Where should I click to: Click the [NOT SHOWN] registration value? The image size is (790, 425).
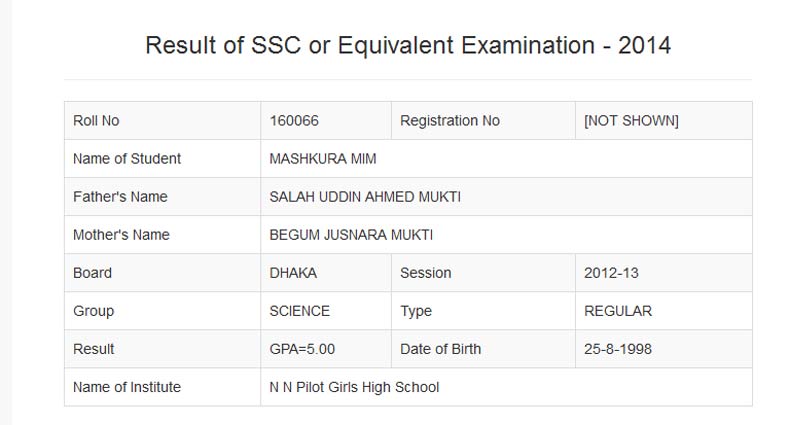pos(631,121)
